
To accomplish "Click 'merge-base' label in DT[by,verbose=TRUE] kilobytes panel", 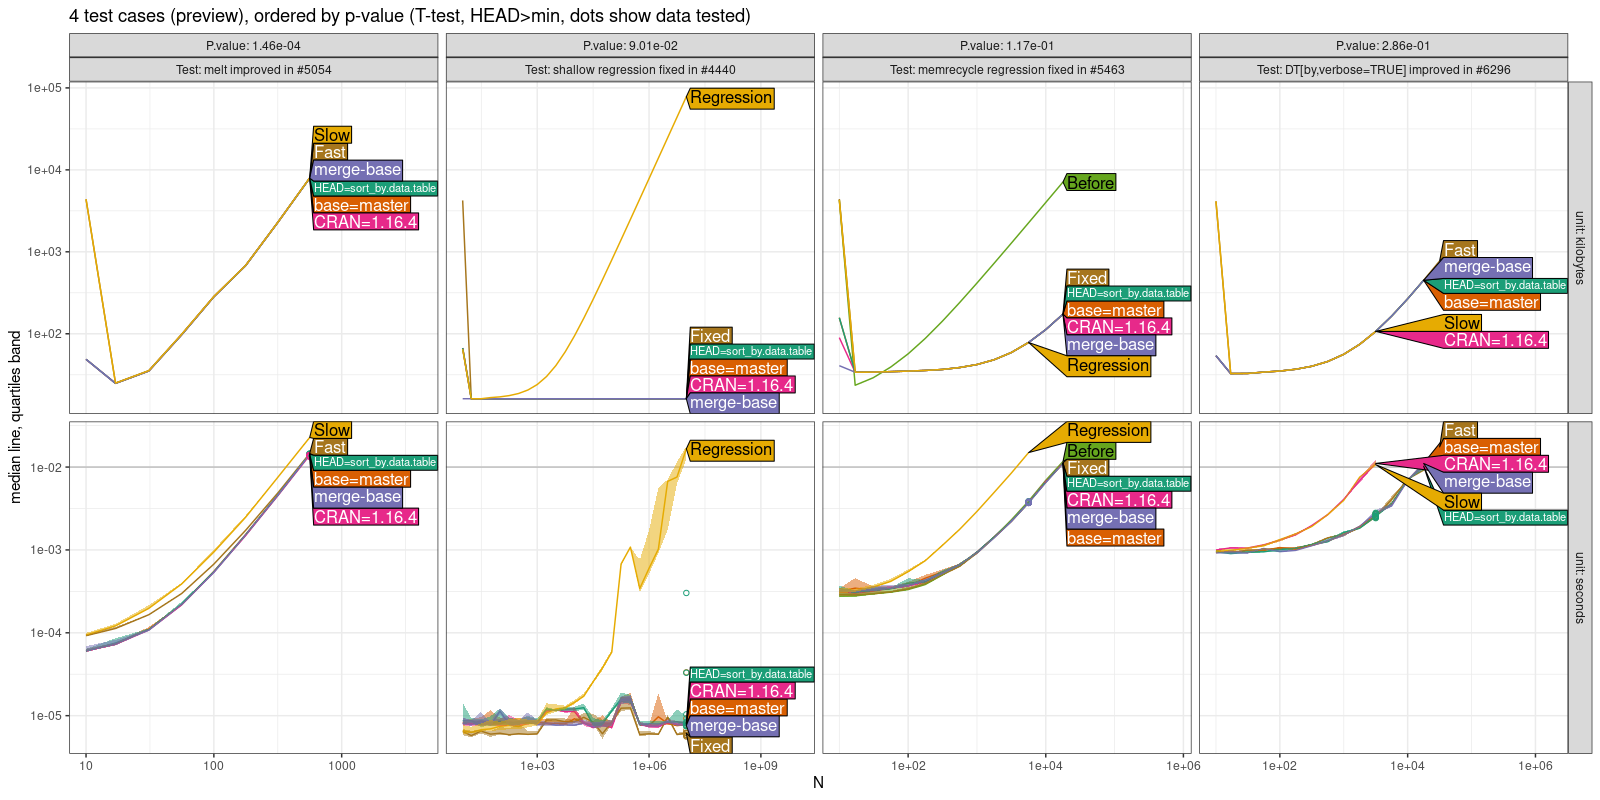I will [x=1487, y=267].
